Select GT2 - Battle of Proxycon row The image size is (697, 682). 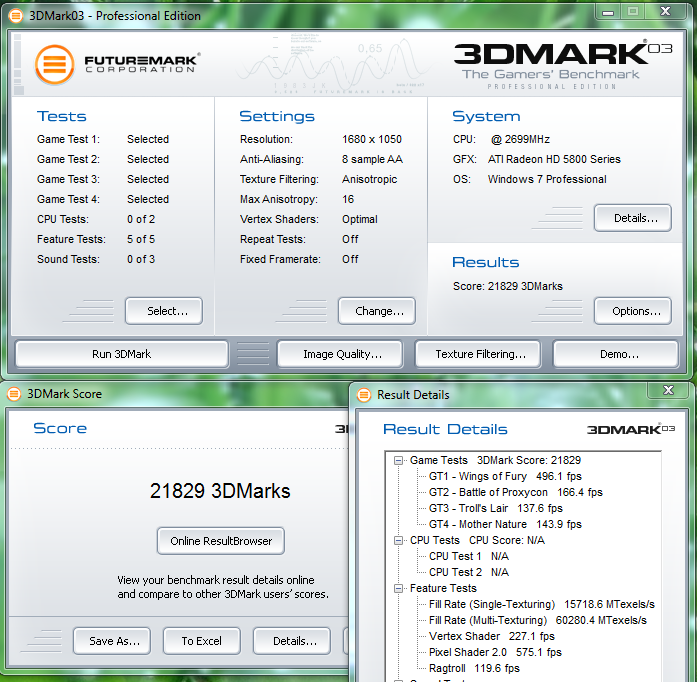(x=516, y=493)
